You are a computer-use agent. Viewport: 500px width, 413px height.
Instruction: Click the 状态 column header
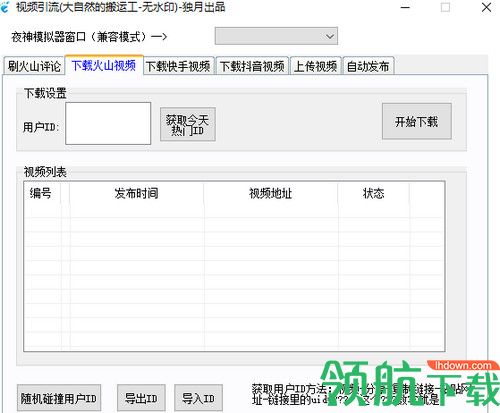374,193
